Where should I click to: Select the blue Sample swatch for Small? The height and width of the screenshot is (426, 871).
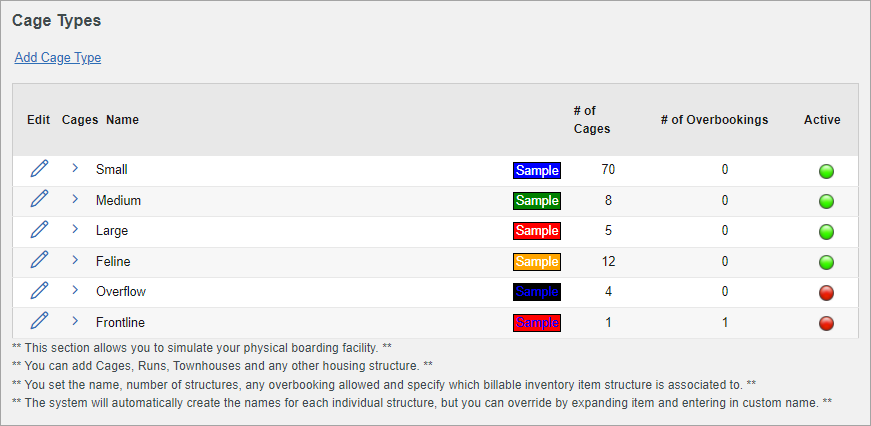pyautogui.click(x=537, y=171)
